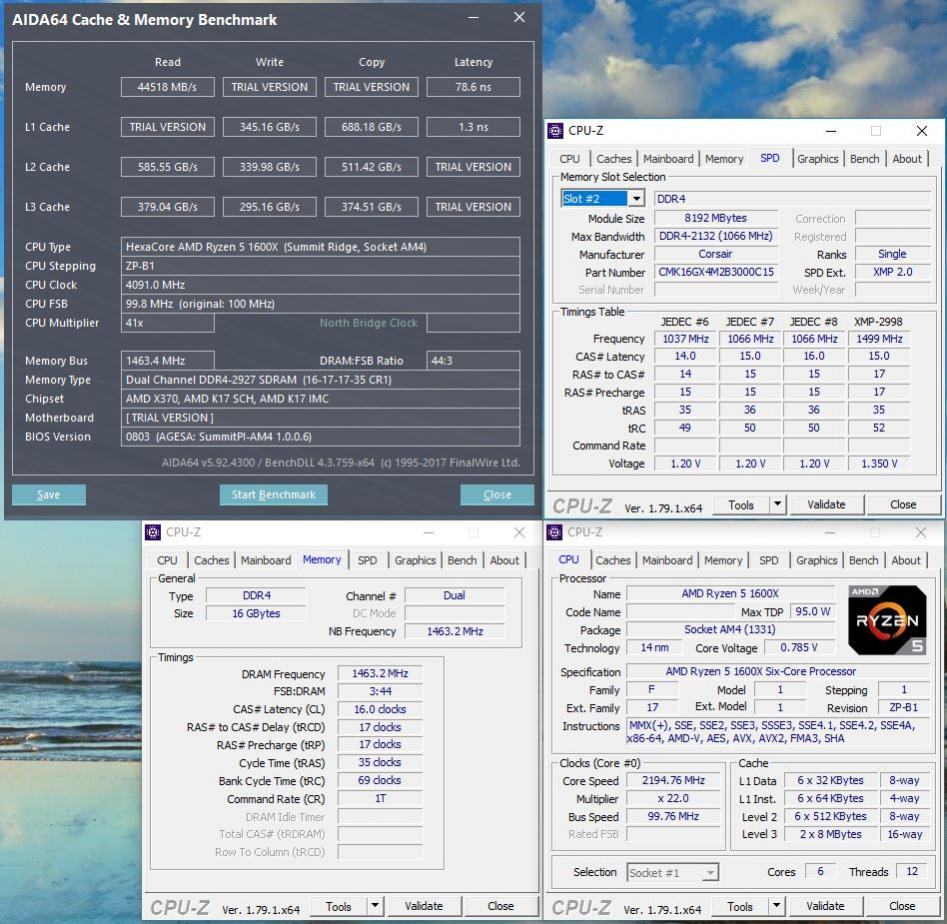Open Caches tab in Memory window

click(x=211, y=560)
